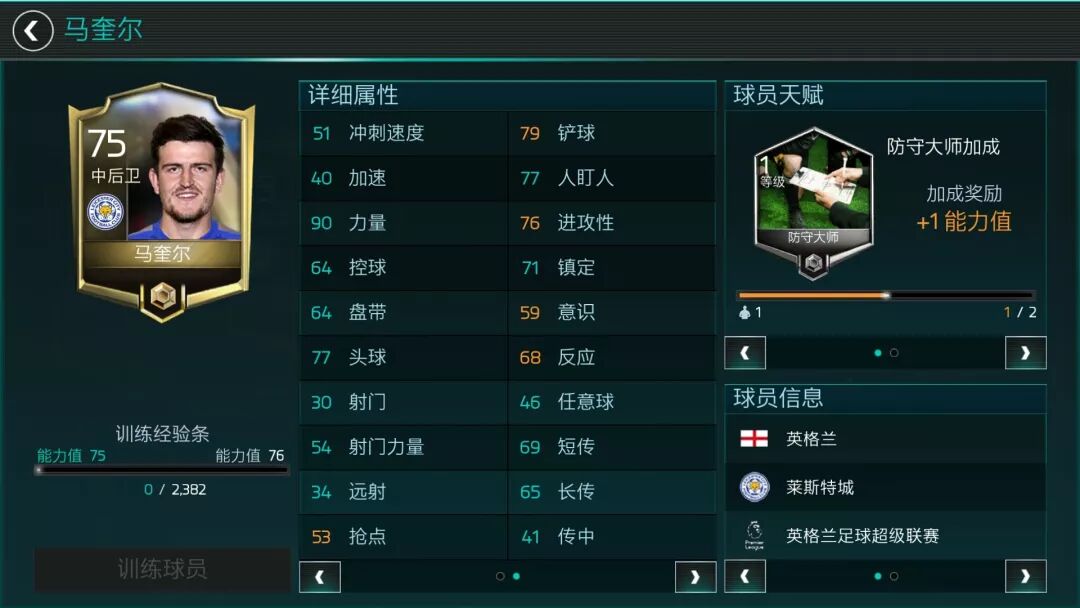Go to the previous player info page
This screenshot has height=608, width=1080.
point(745,576)
